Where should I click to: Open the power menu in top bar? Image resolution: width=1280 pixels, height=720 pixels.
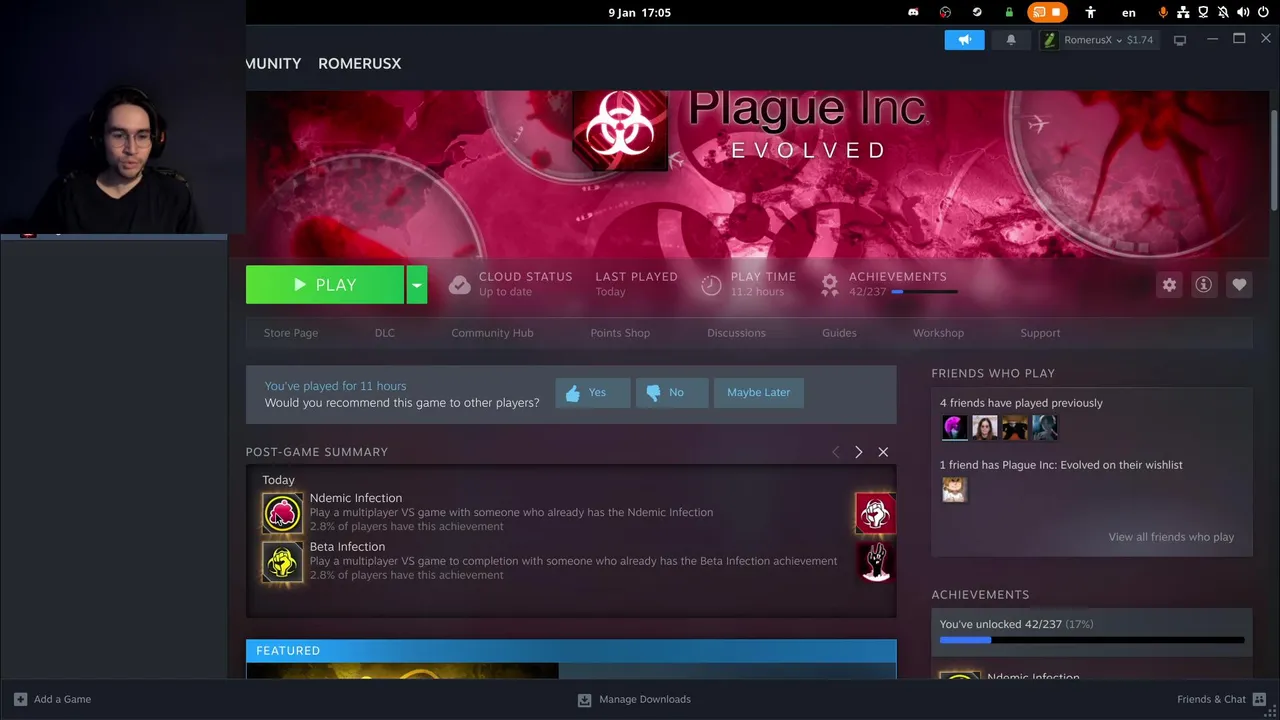point(1263,13)
